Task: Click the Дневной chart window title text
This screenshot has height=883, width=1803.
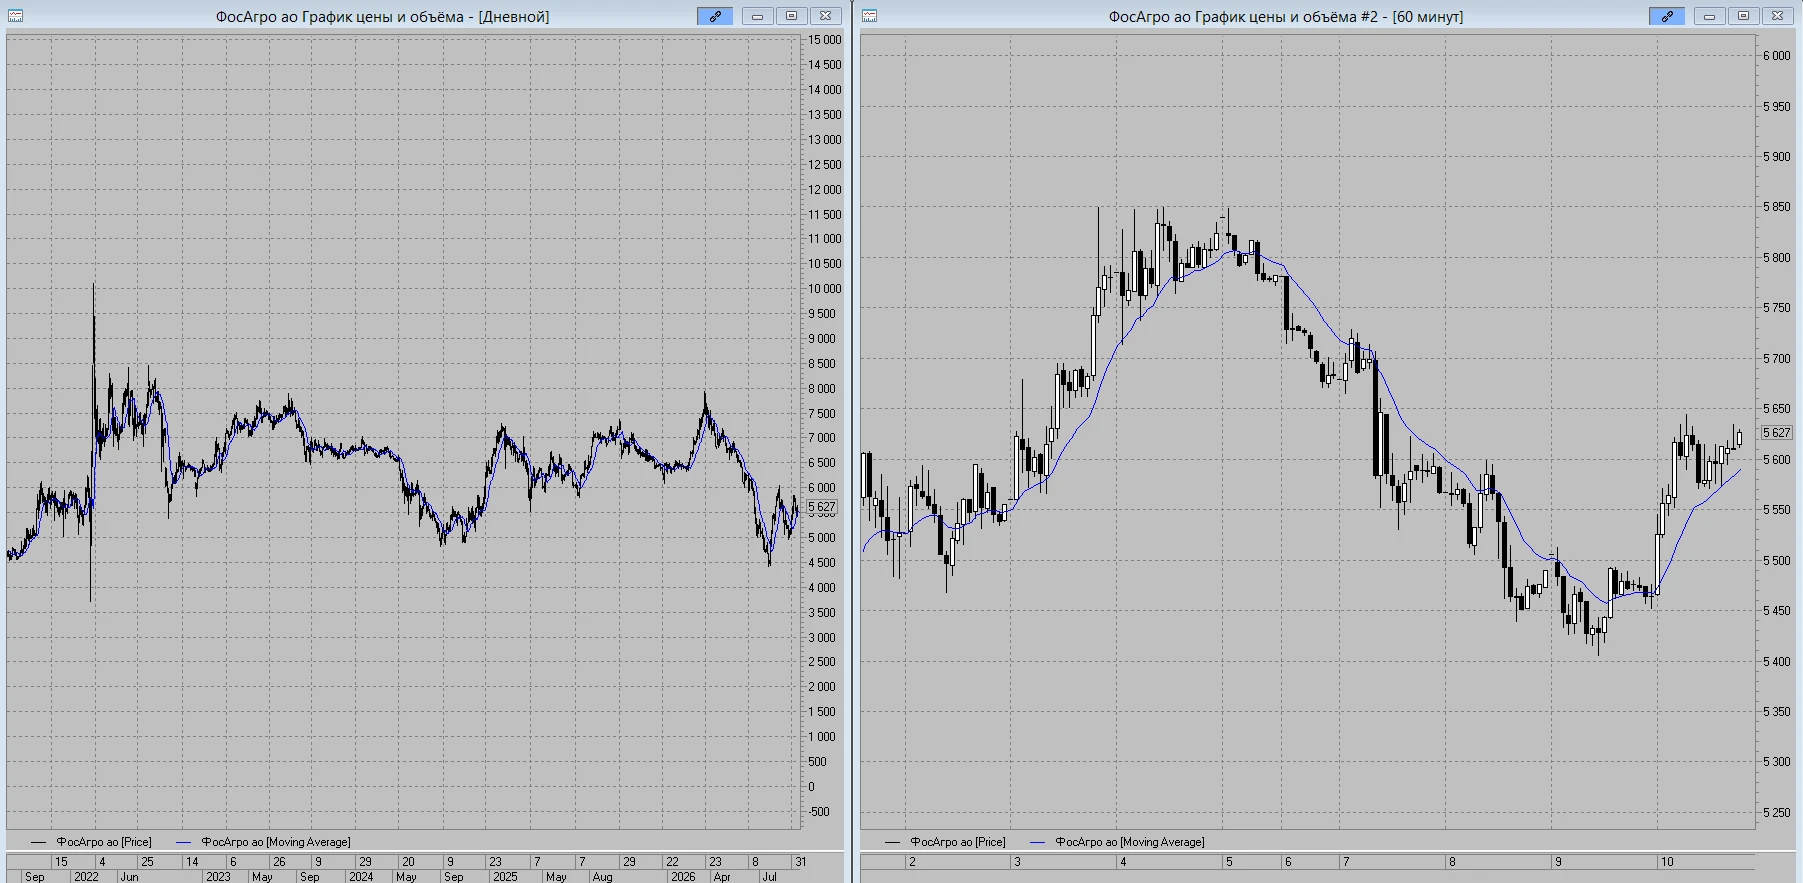Action: point(383,16)
